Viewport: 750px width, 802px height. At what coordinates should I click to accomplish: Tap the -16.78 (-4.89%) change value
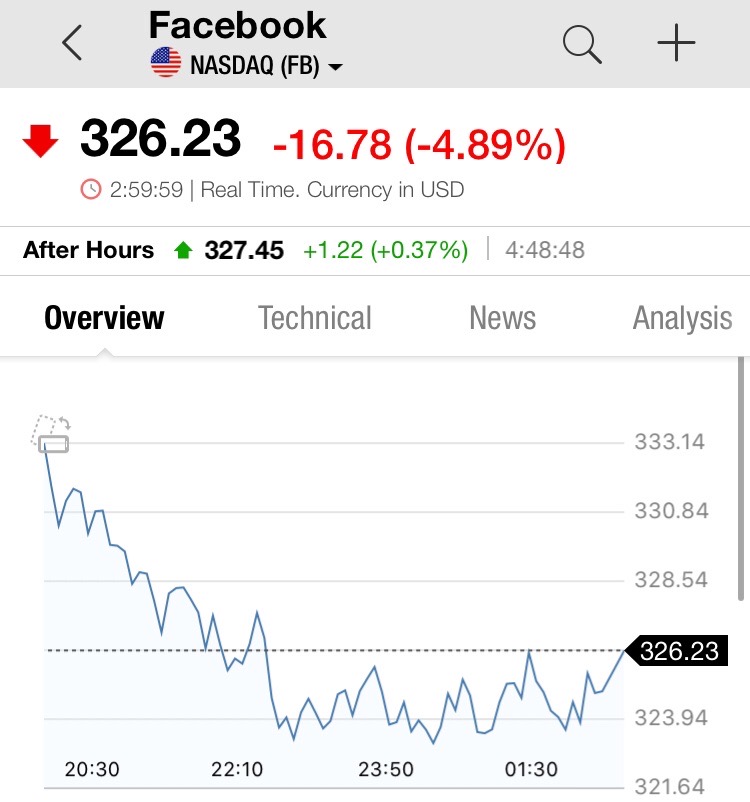pos(419,145)
